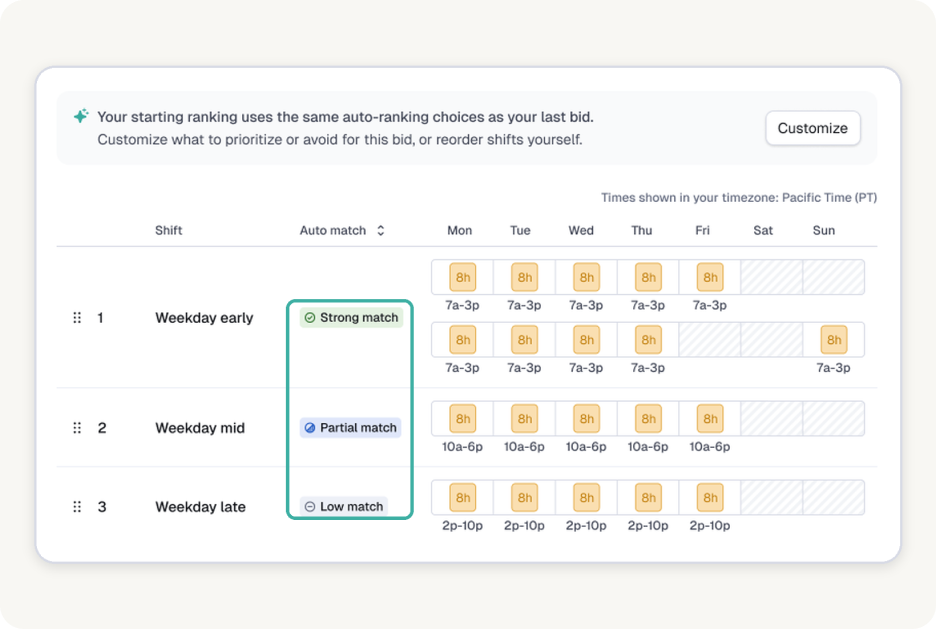This screenshot has width=936, height=629.
Task: Click the check icon in Strong match badge
Action: [310, 317]
